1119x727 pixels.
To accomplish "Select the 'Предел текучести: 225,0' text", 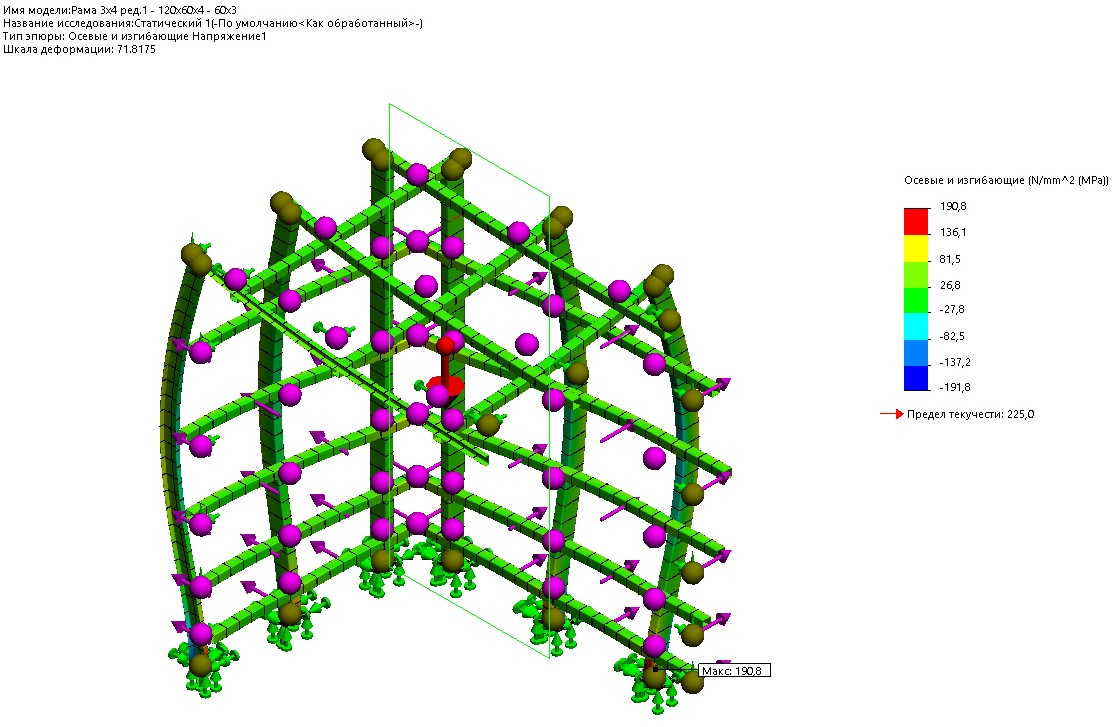I will (x=970, y=414).
